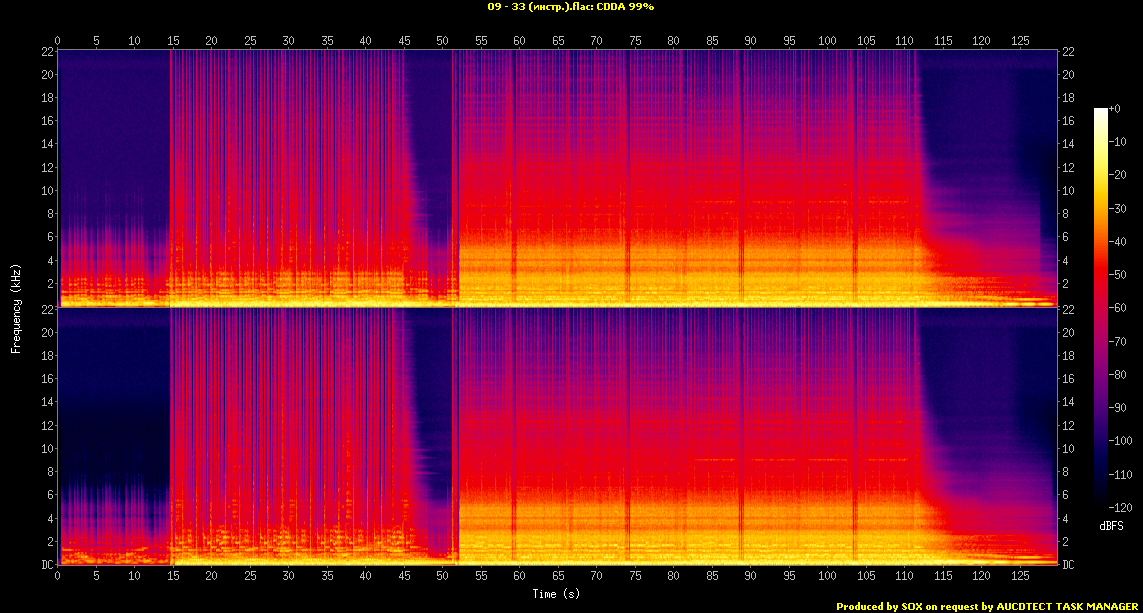Click the 'DC' label at bottom left of lower channel
The image size is (1143, 613).
click(x=45, y=565)
